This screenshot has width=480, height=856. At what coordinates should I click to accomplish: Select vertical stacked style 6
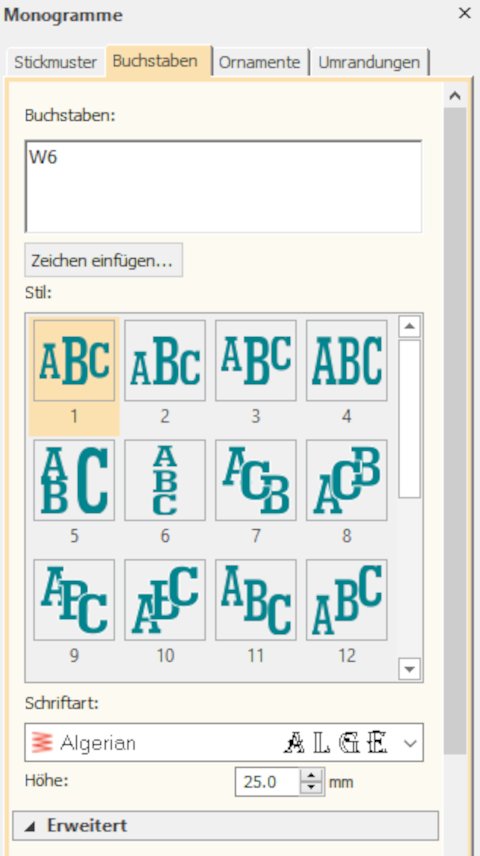[x=165, y=480]
